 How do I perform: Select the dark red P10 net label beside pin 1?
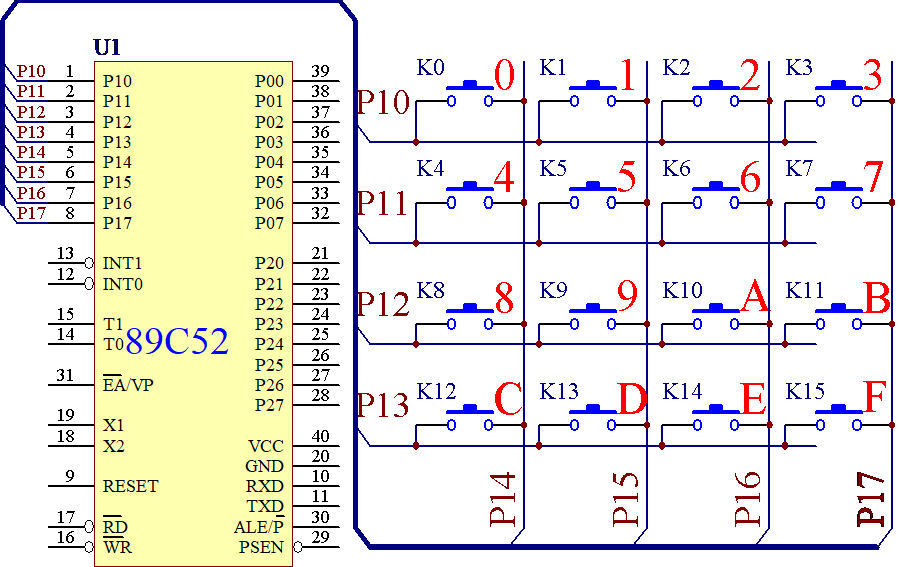pyautogui.click(x=31, y=71)
